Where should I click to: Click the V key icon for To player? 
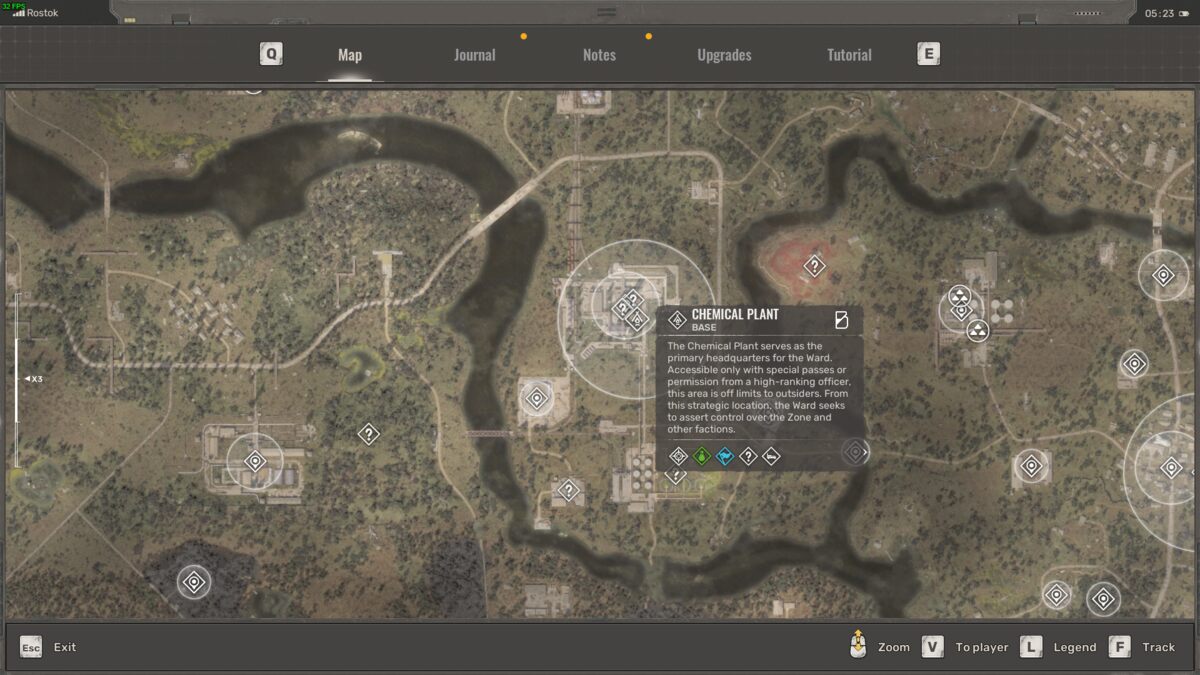[932, 647]
